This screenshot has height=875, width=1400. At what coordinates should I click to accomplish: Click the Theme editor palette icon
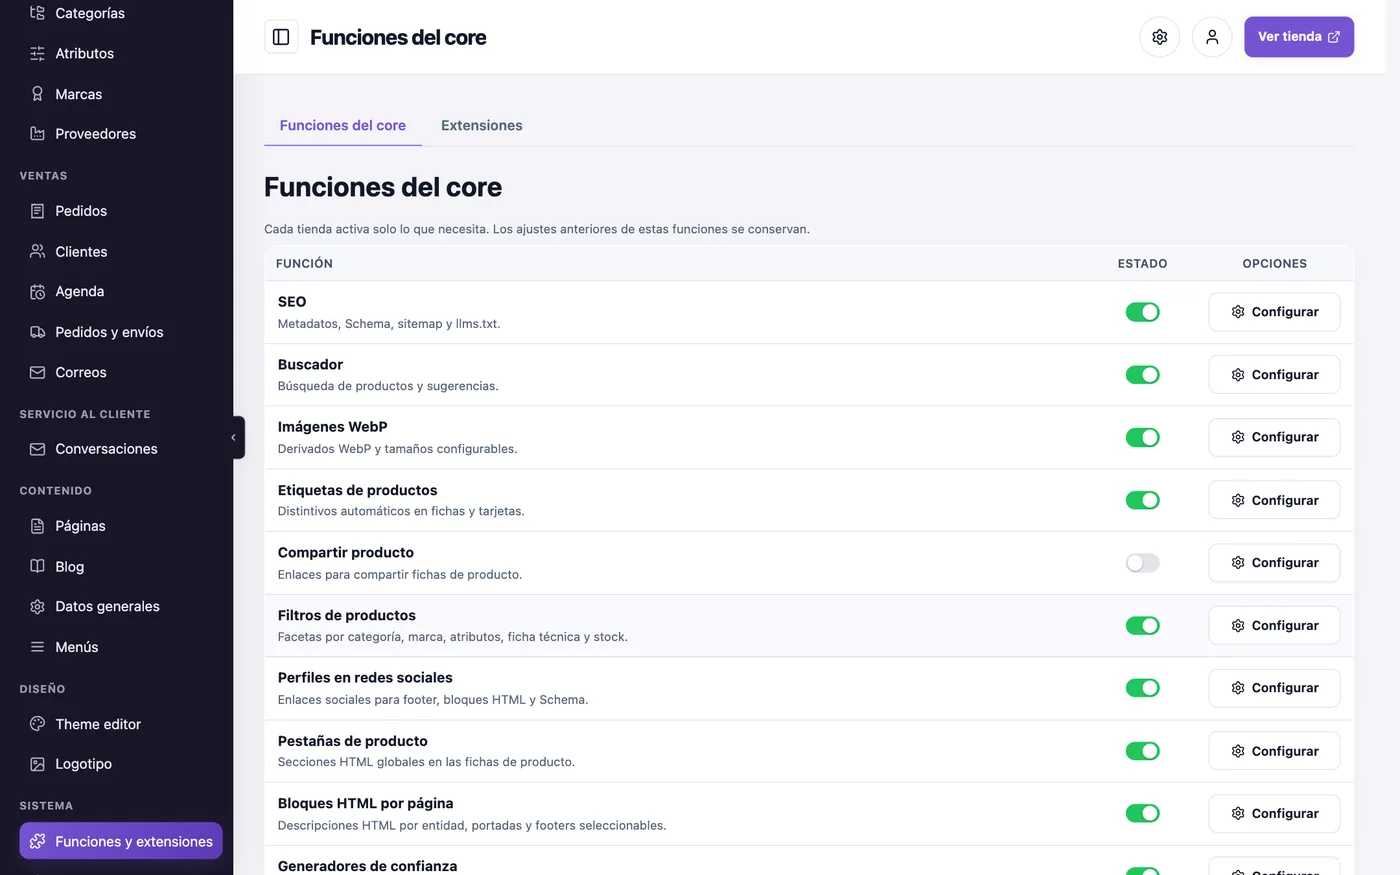coord(37,724)
